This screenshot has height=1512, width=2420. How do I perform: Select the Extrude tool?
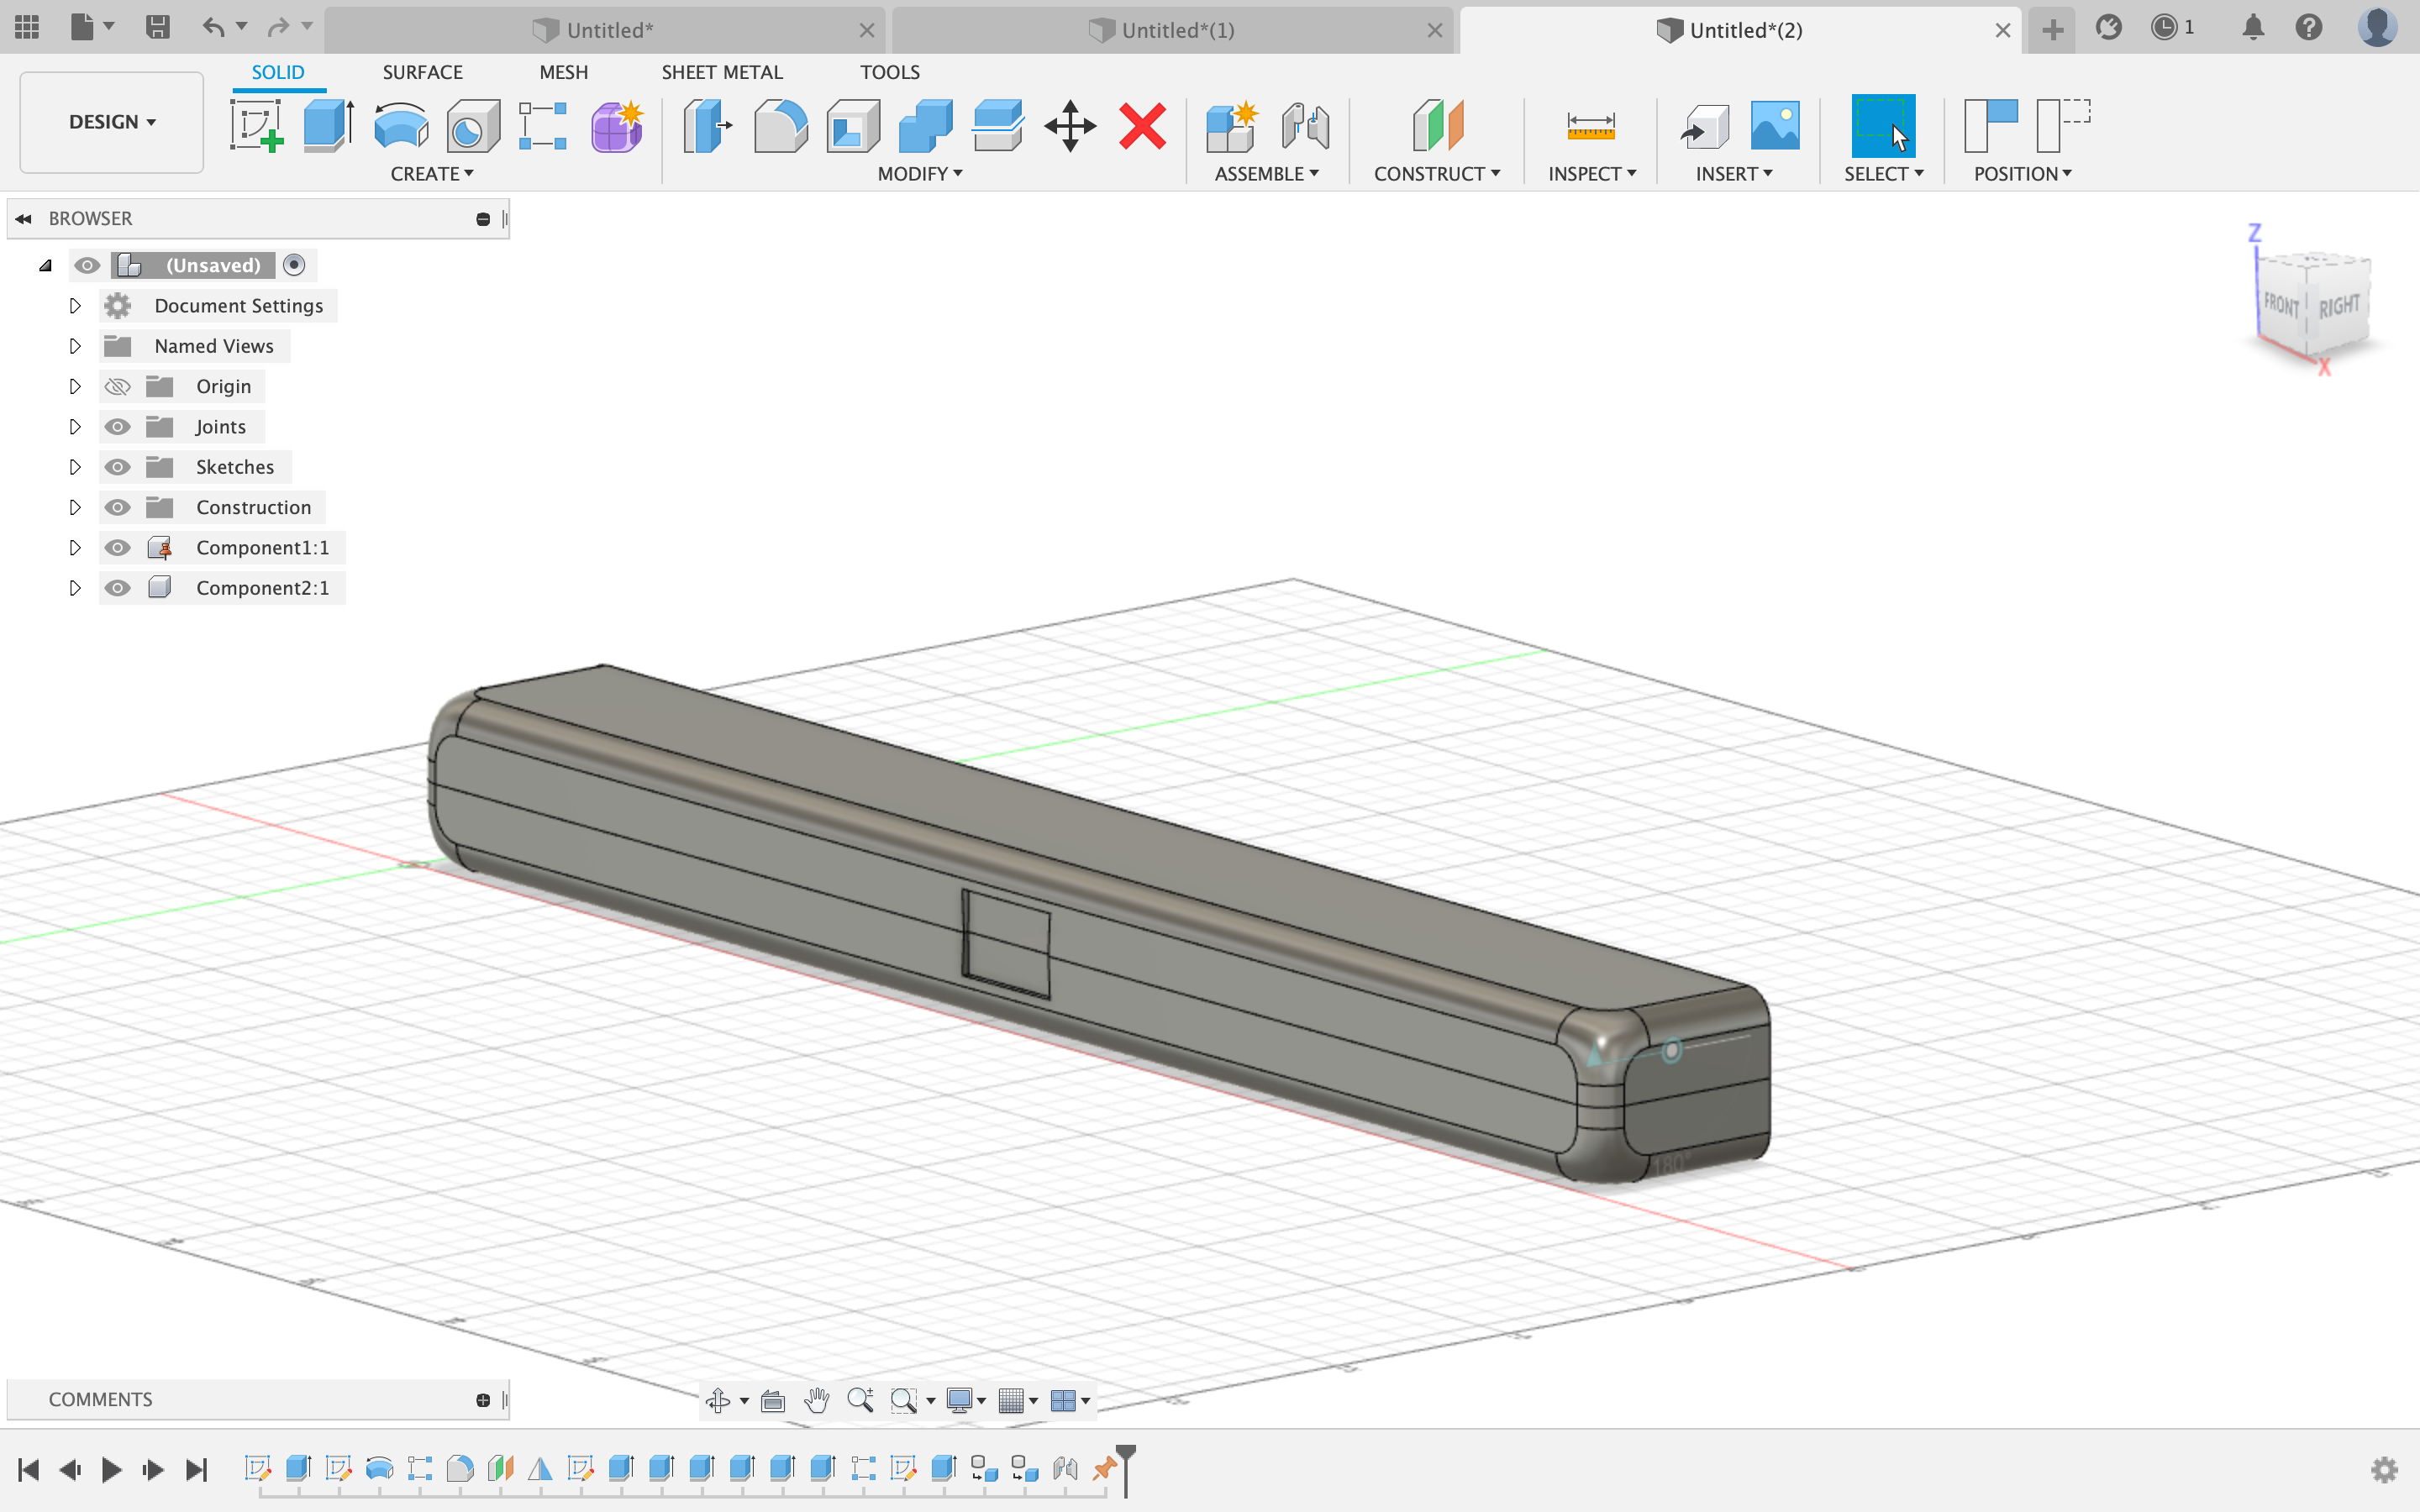(328, 126)
